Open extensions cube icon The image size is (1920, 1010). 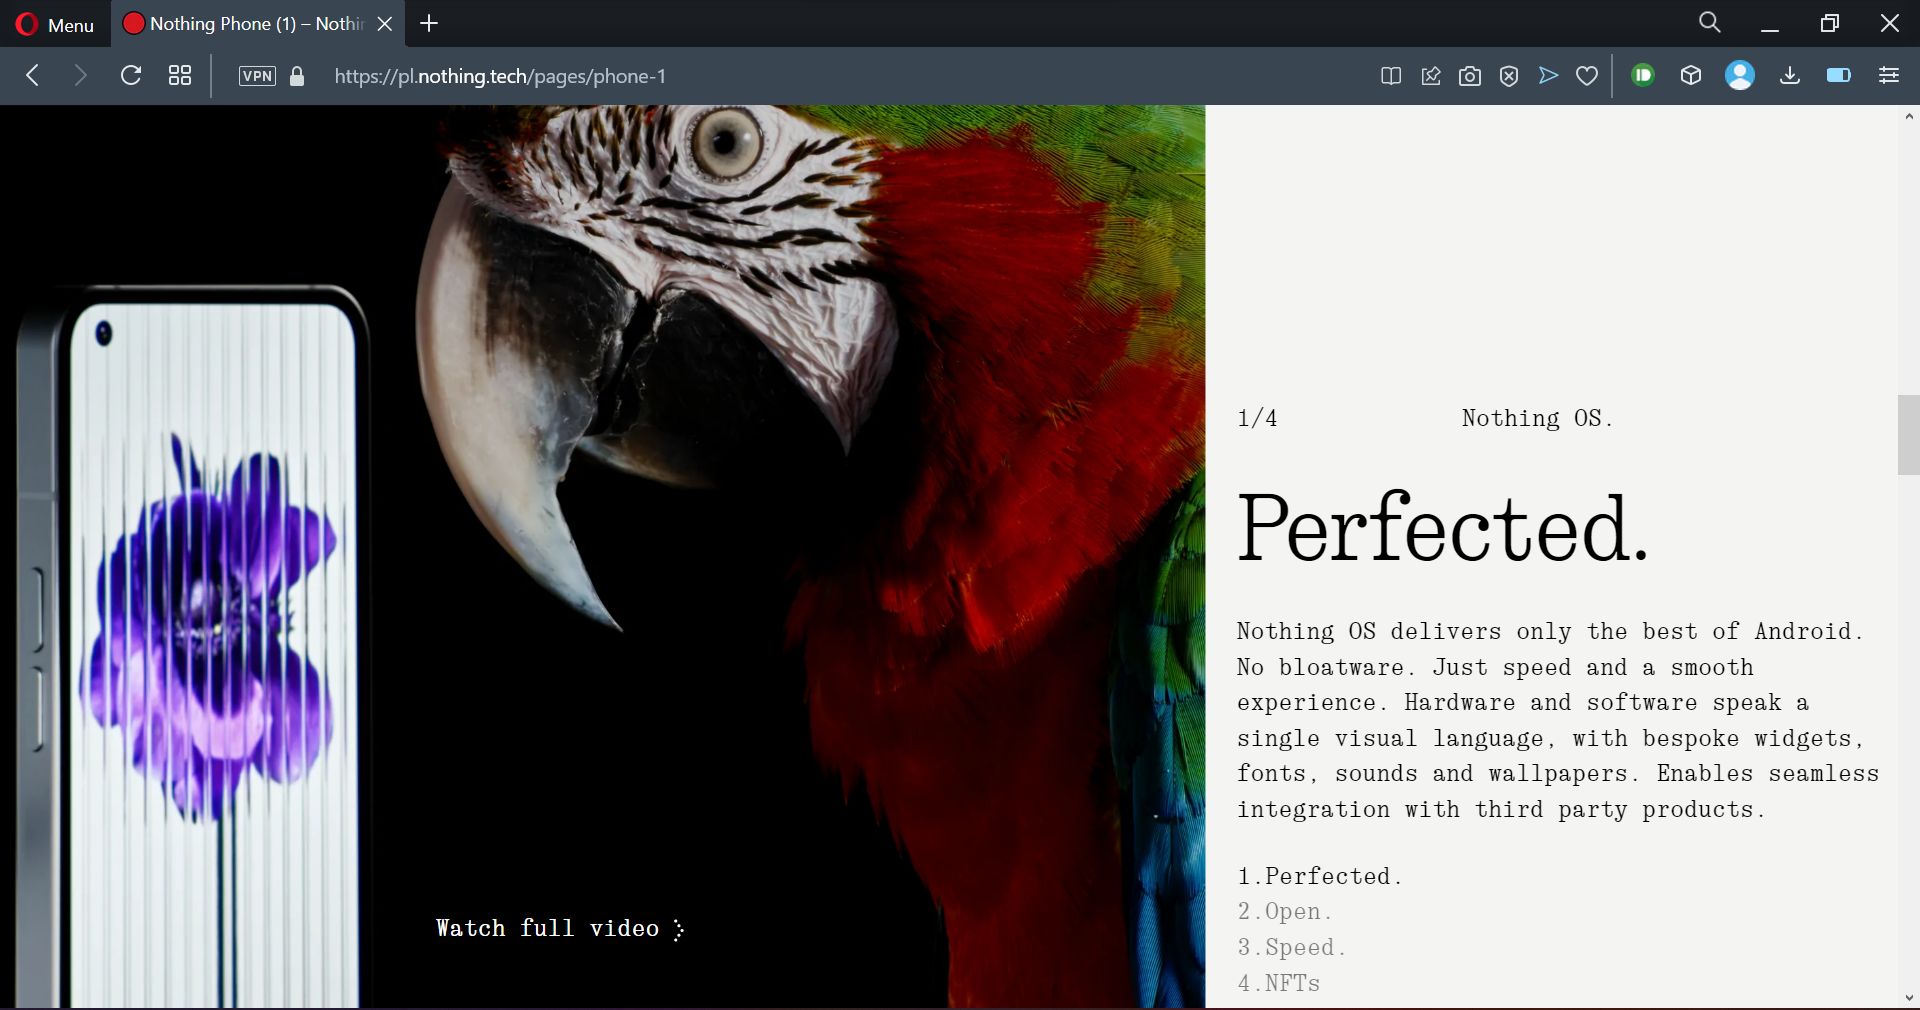coord(1691,76)
